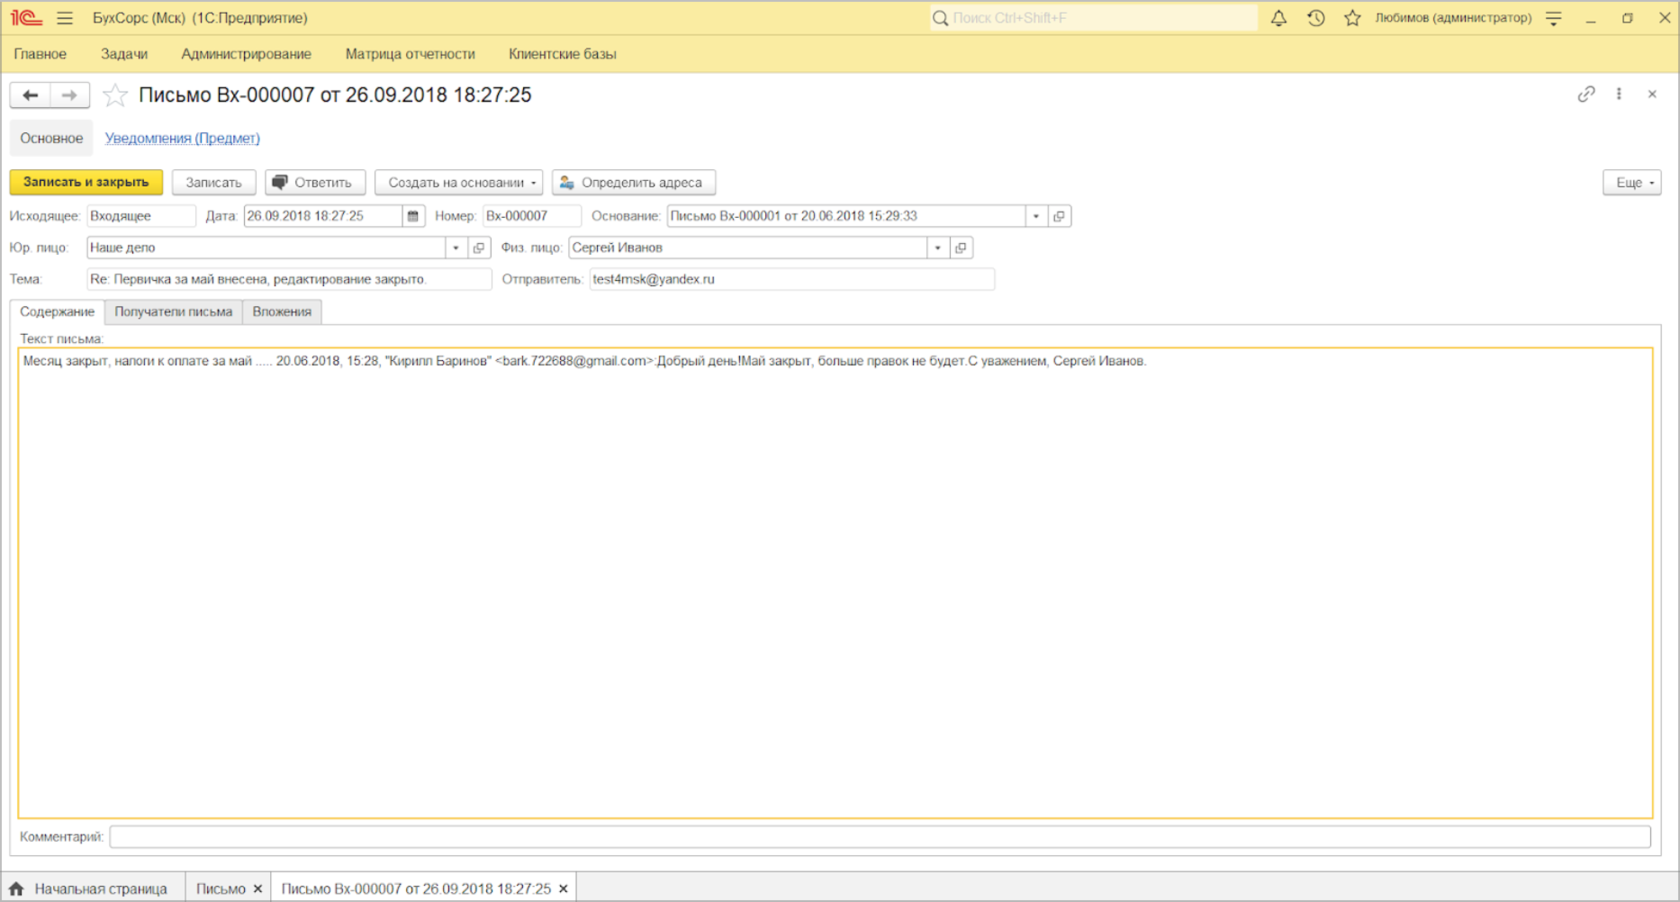This screenshot has height=902, width=1680.
Task: Open the hamburger functions menu
Action: pyautogui.click(x=65, y=18)
